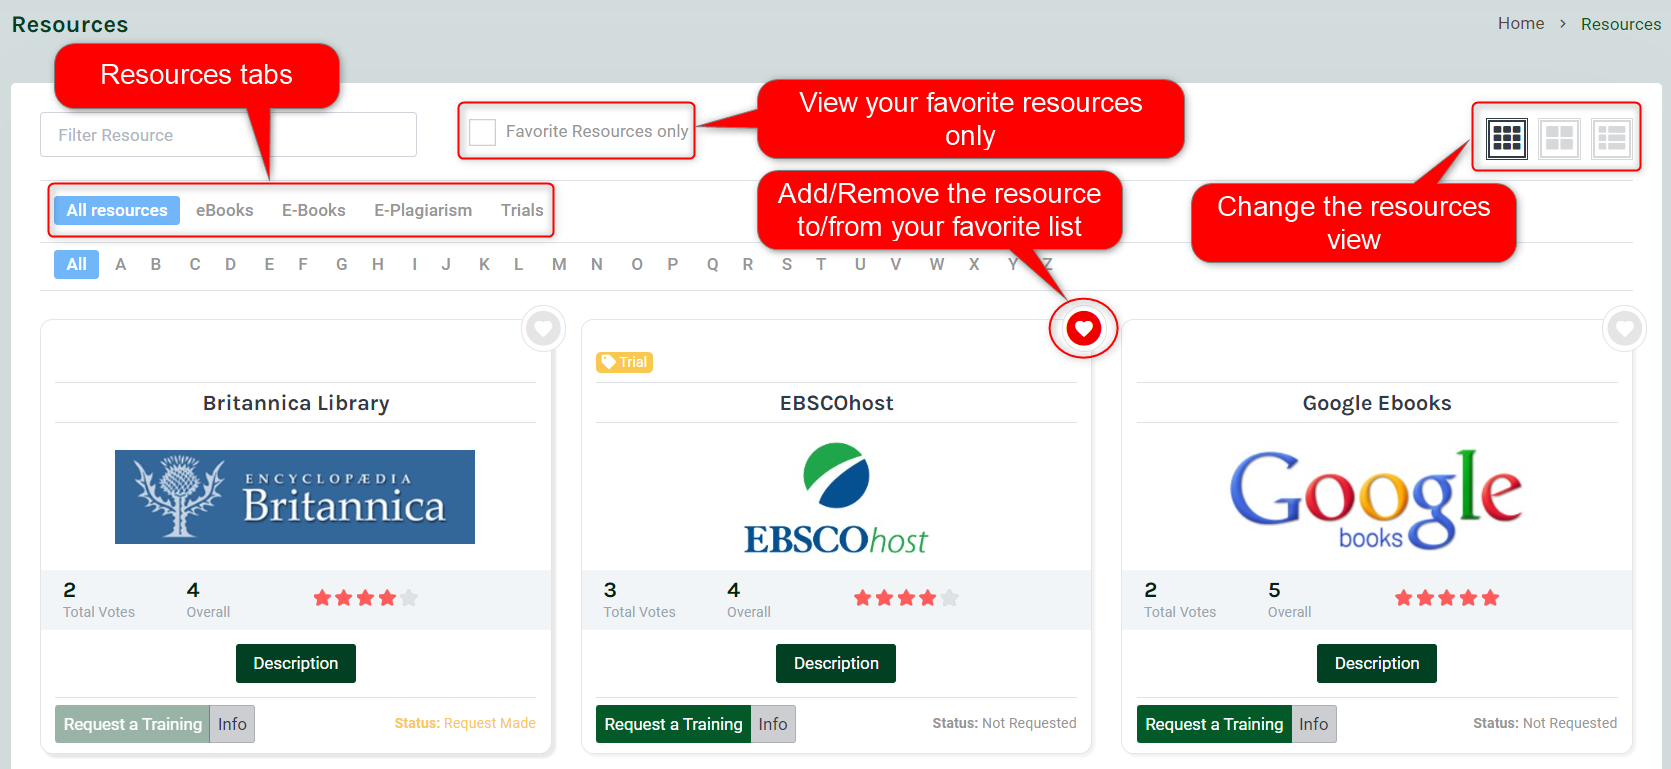Click the Trial tag on EBSCOhost

(625, 362)
